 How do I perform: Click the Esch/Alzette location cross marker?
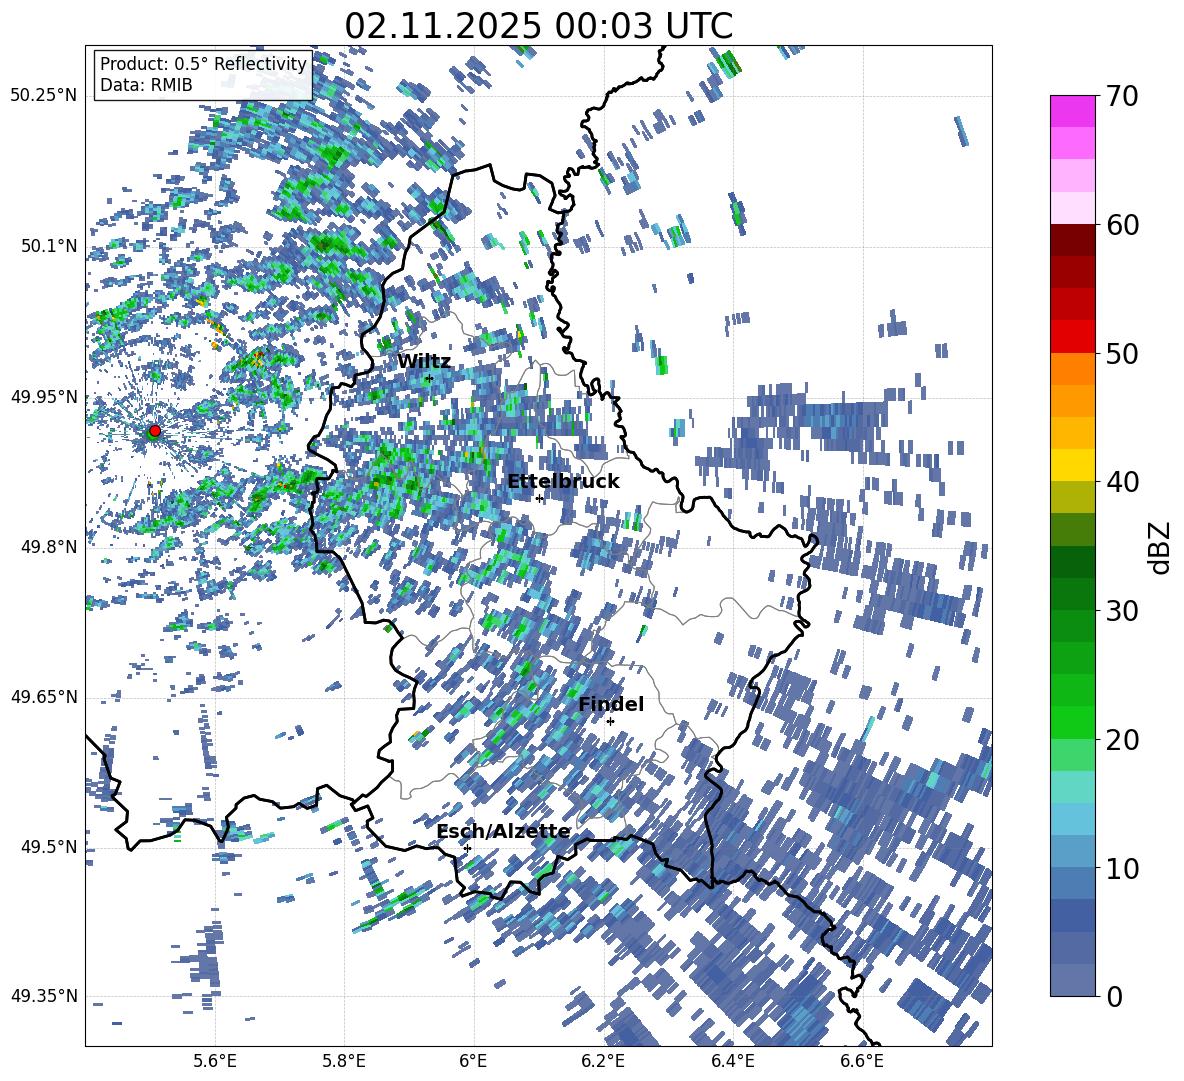coord(467,848)
